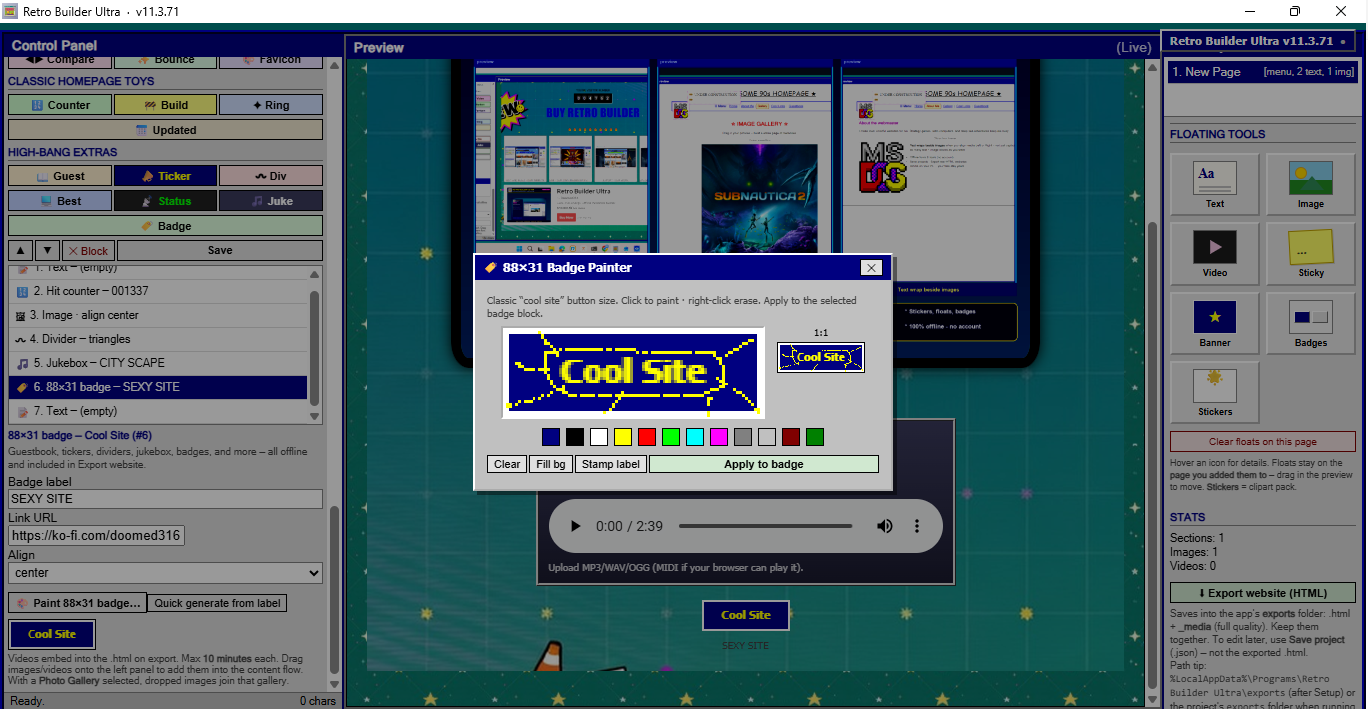
Task: Click Cool Site badge in preview
Action: pos(746,615)
